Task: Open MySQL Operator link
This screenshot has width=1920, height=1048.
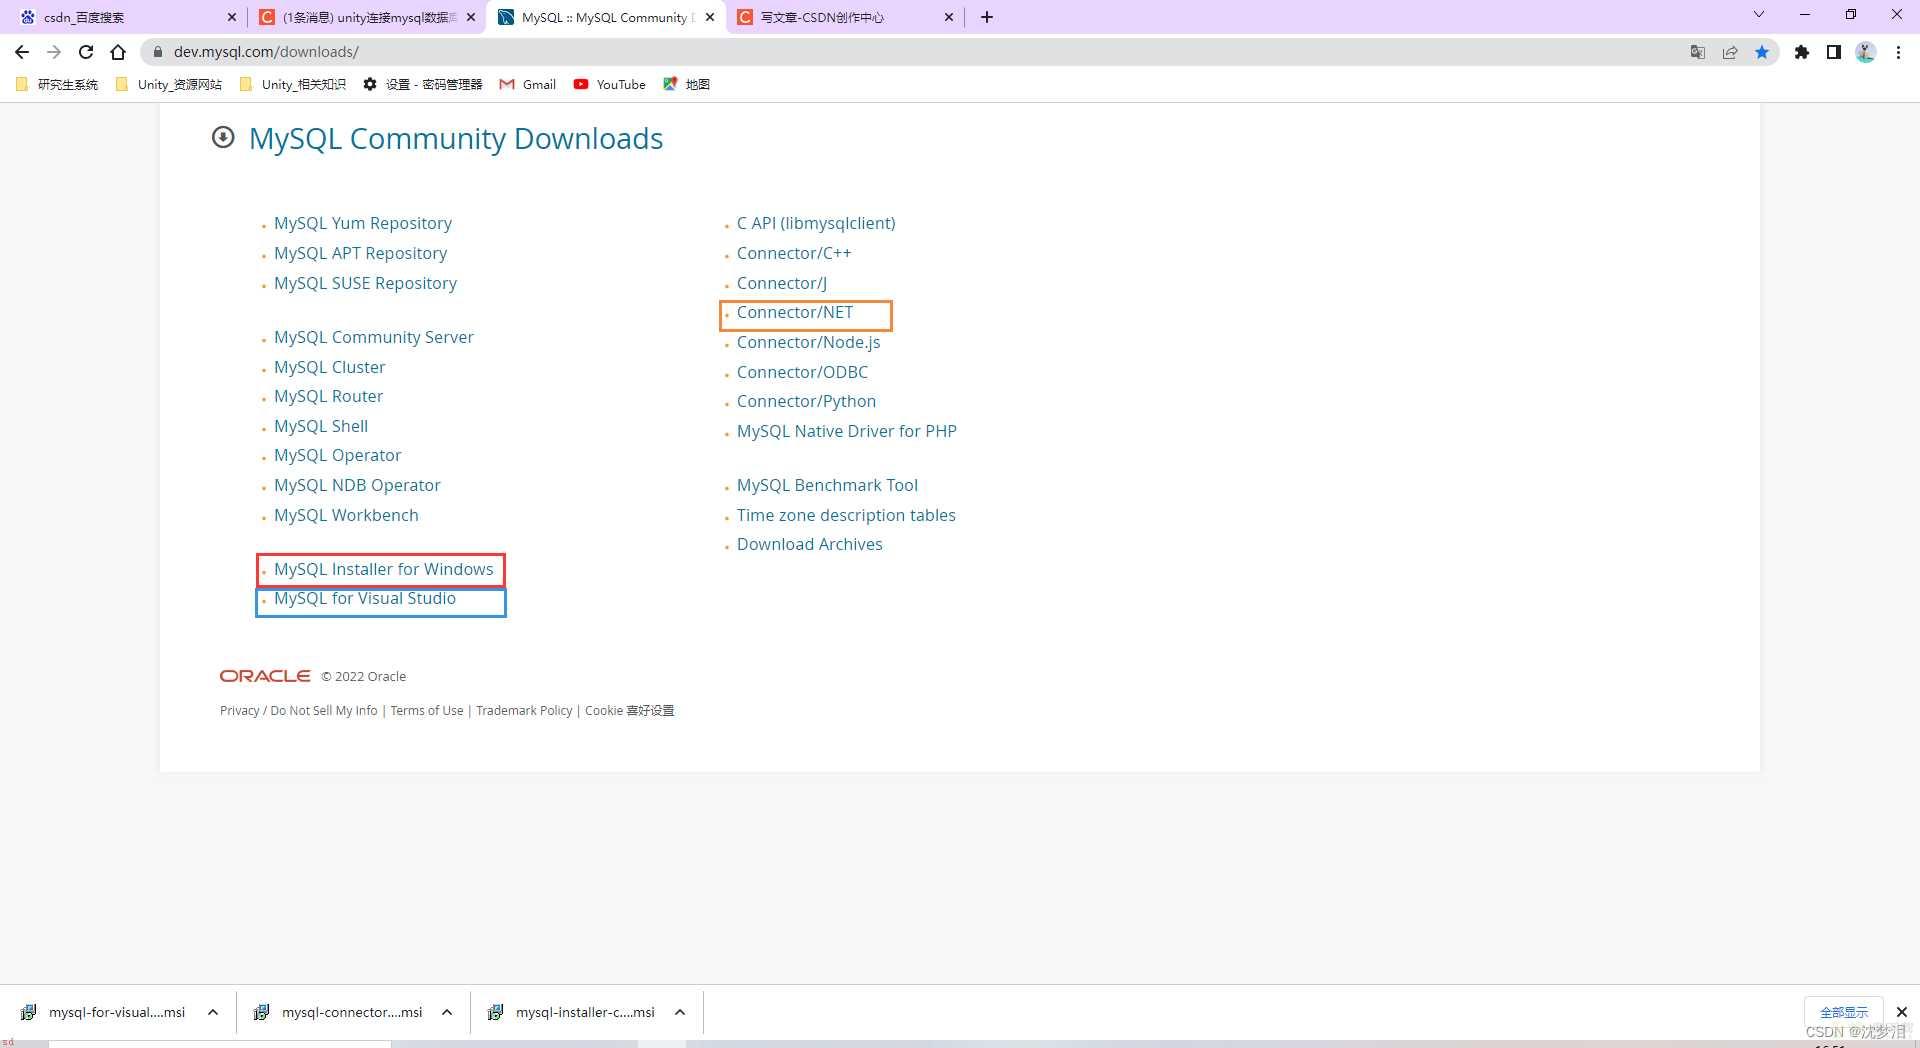Action: click(x=337, y=455)
